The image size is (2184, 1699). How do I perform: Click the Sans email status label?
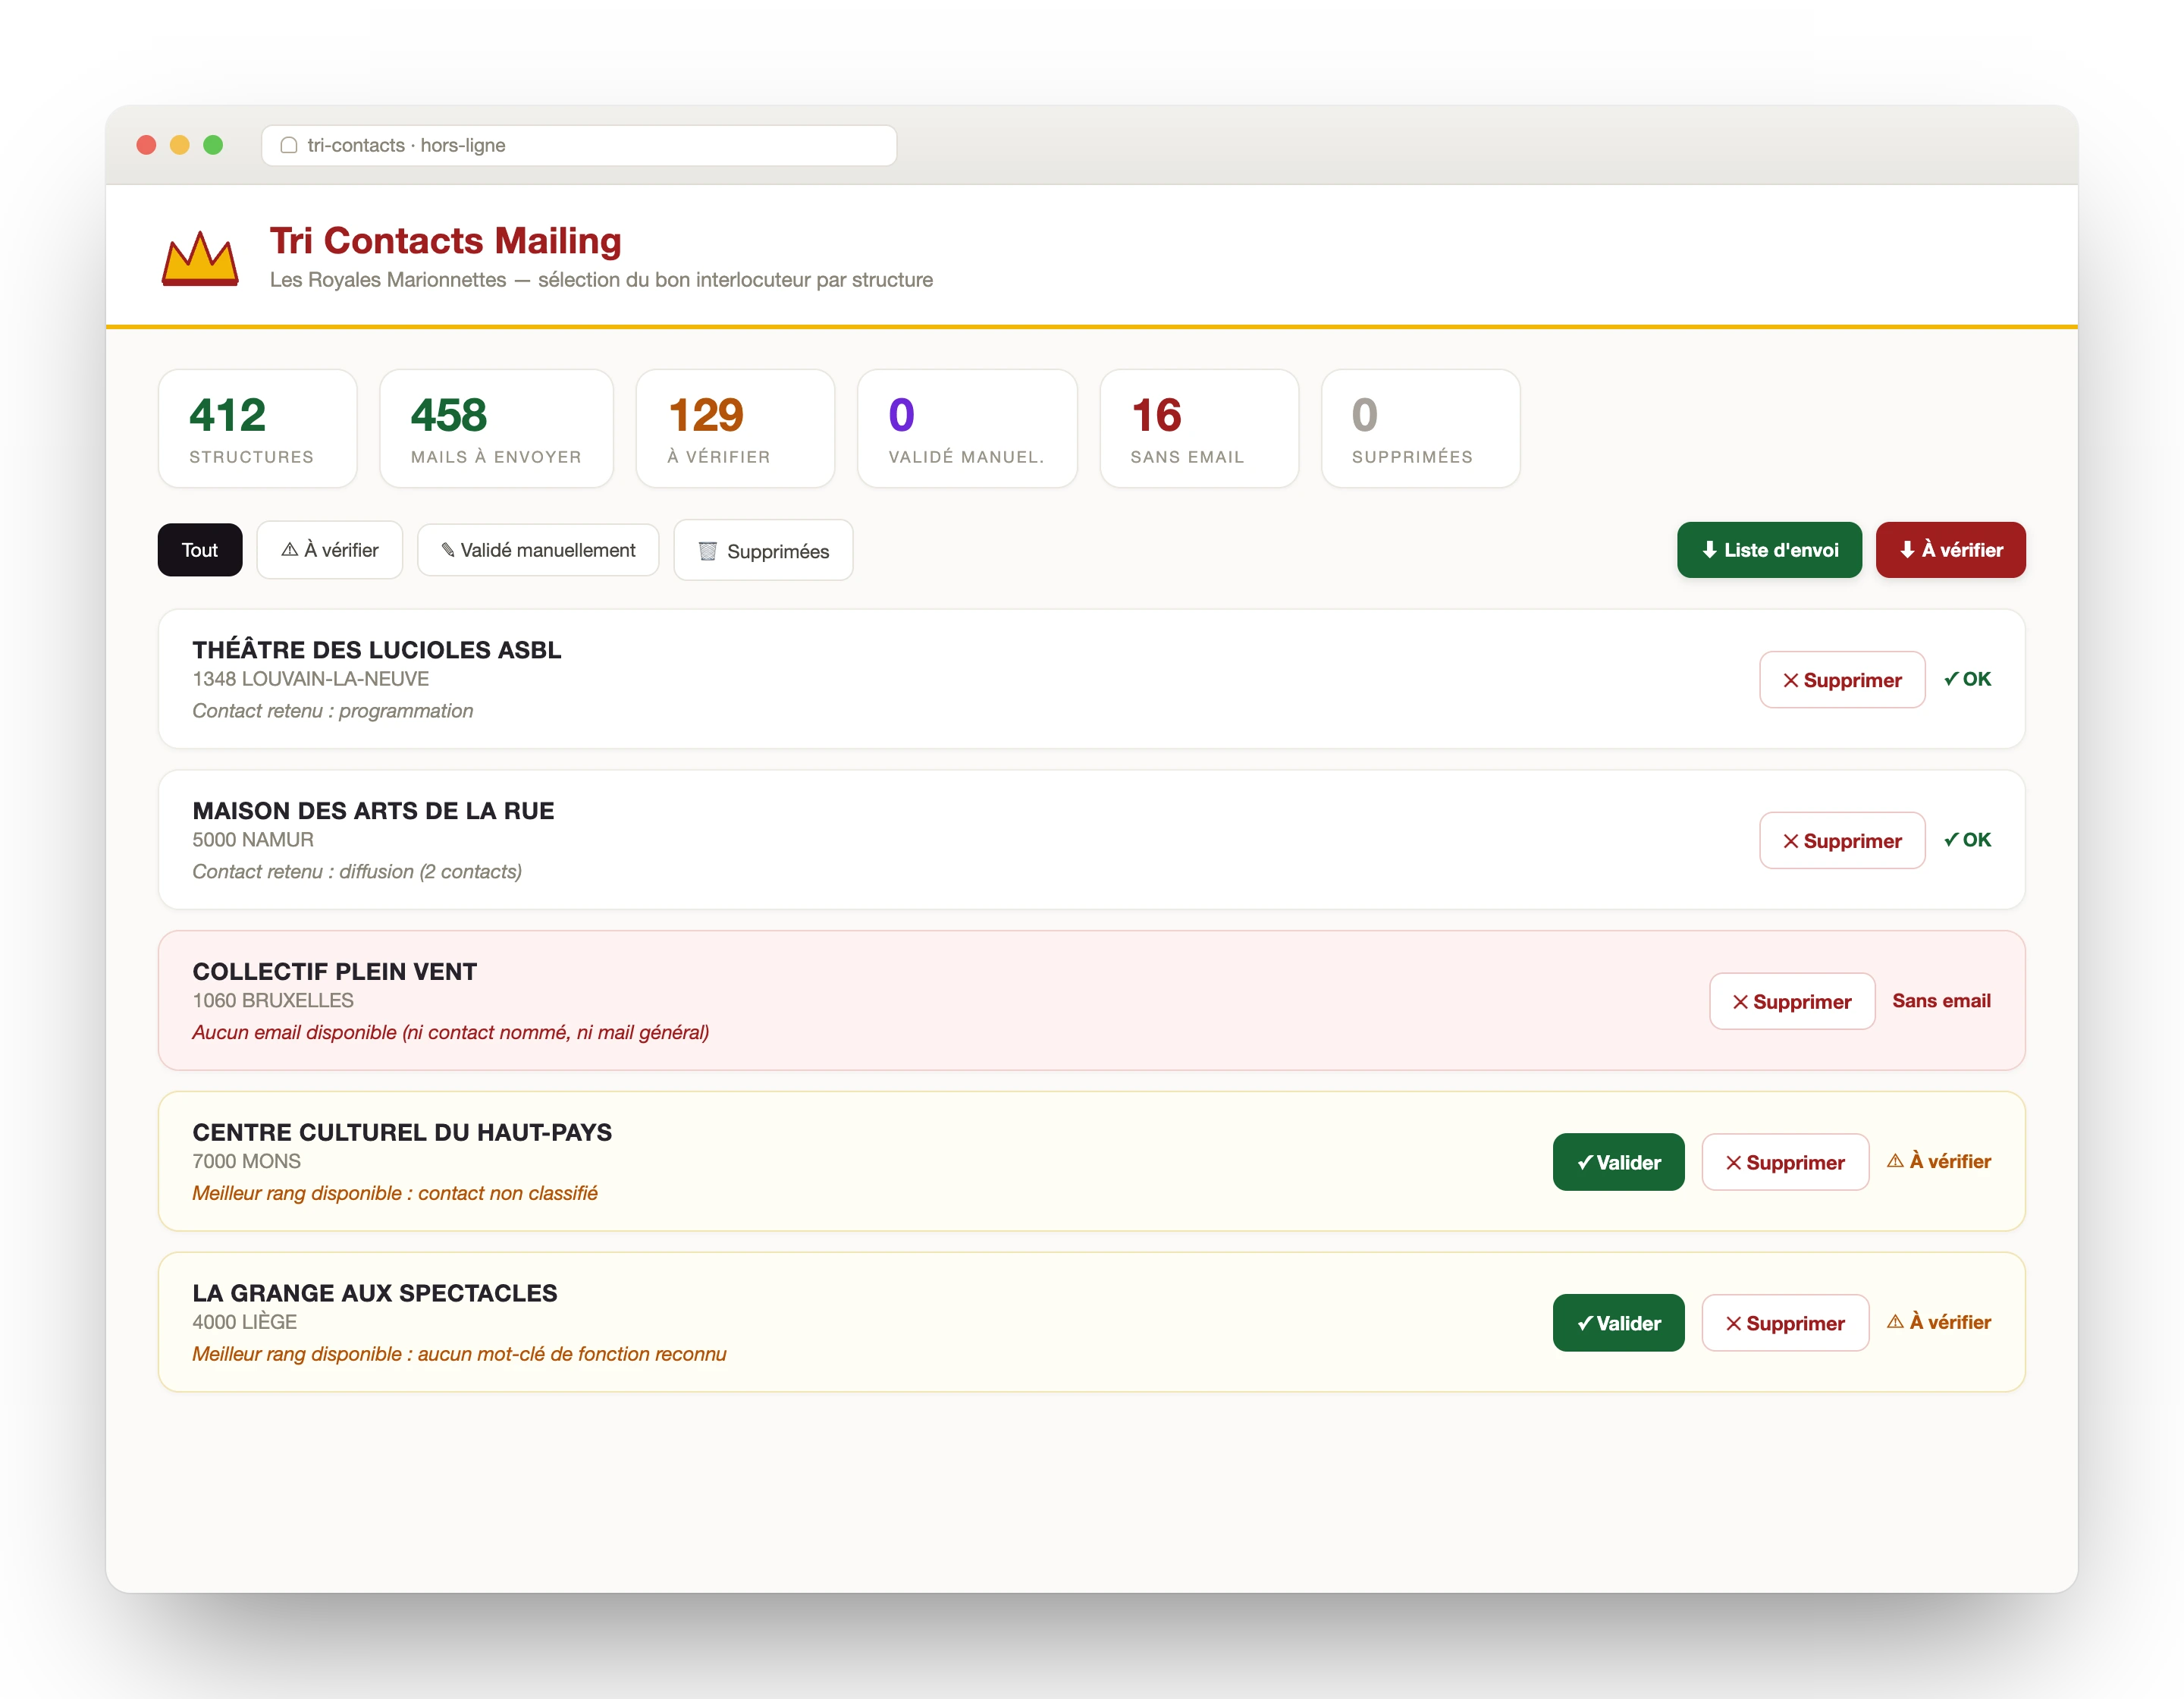click(1941, 1002)
